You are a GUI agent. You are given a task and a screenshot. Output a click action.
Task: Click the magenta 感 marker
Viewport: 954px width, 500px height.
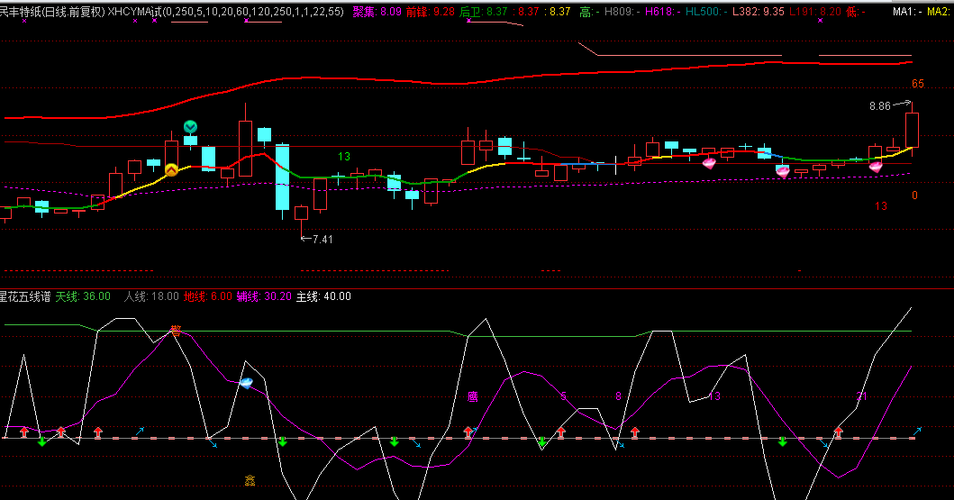tap(473, 397)
